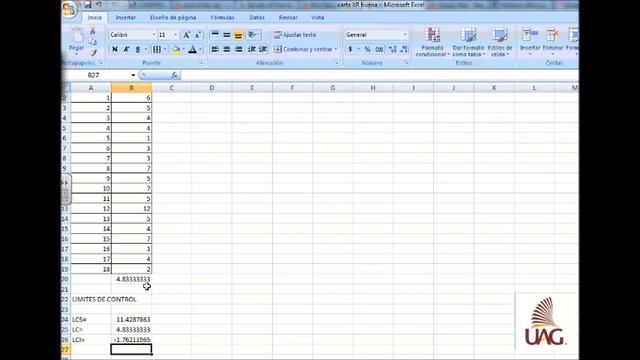Increase decimal places icon

click(393, 49)
